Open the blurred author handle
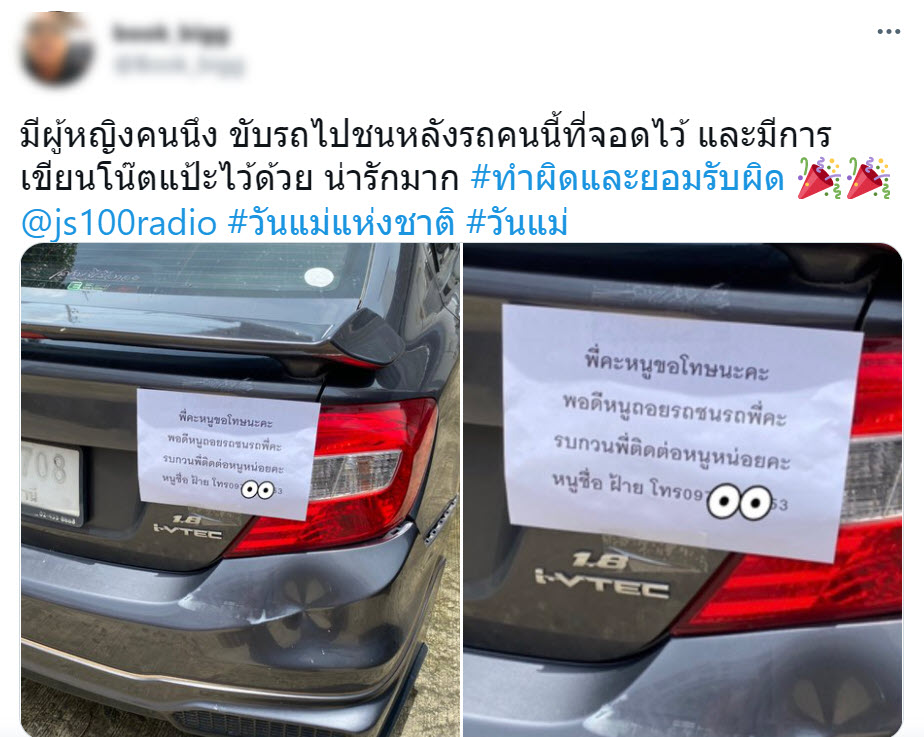The width and height of the screenshot is (924, 737). (179, 65)
